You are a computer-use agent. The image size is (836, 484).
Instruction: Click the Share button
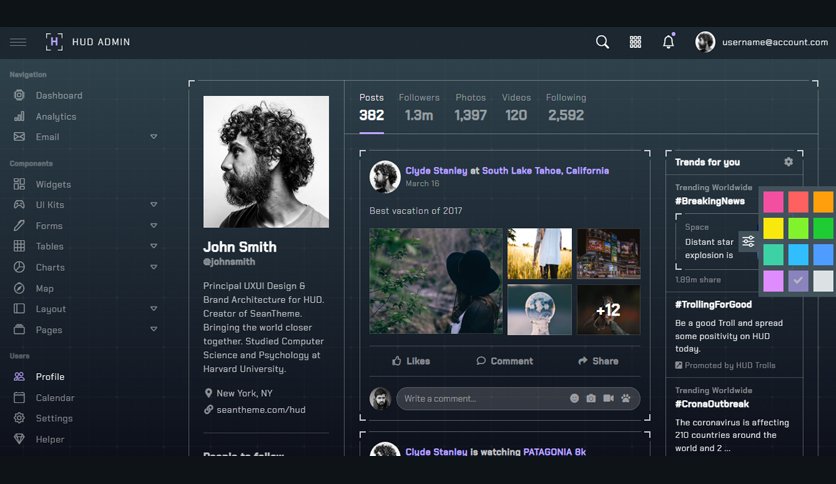[x=598, y=361]
